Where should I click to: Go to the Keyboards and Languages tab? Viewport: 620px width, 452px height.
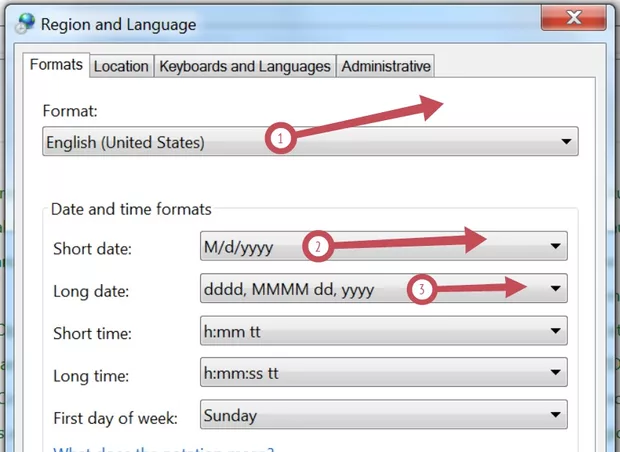pyautogui.click(x=245, y=67)
